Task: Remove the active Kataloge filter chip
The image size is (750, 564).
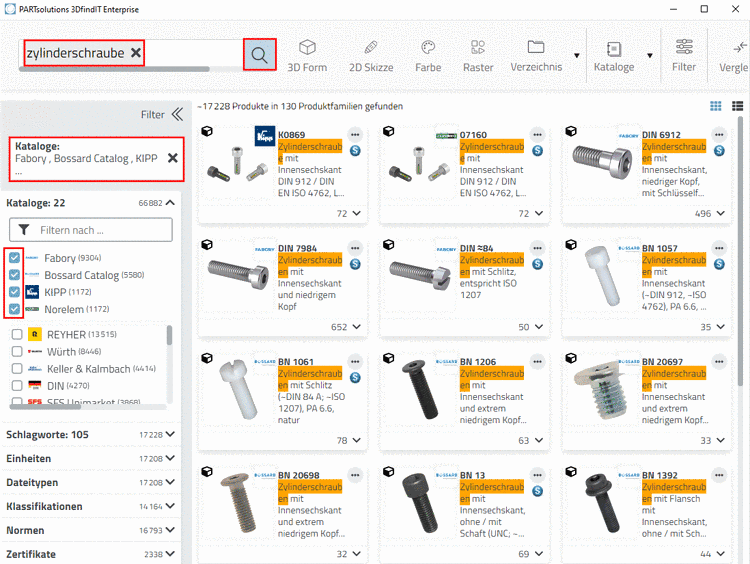Action: tap(173, 158)
